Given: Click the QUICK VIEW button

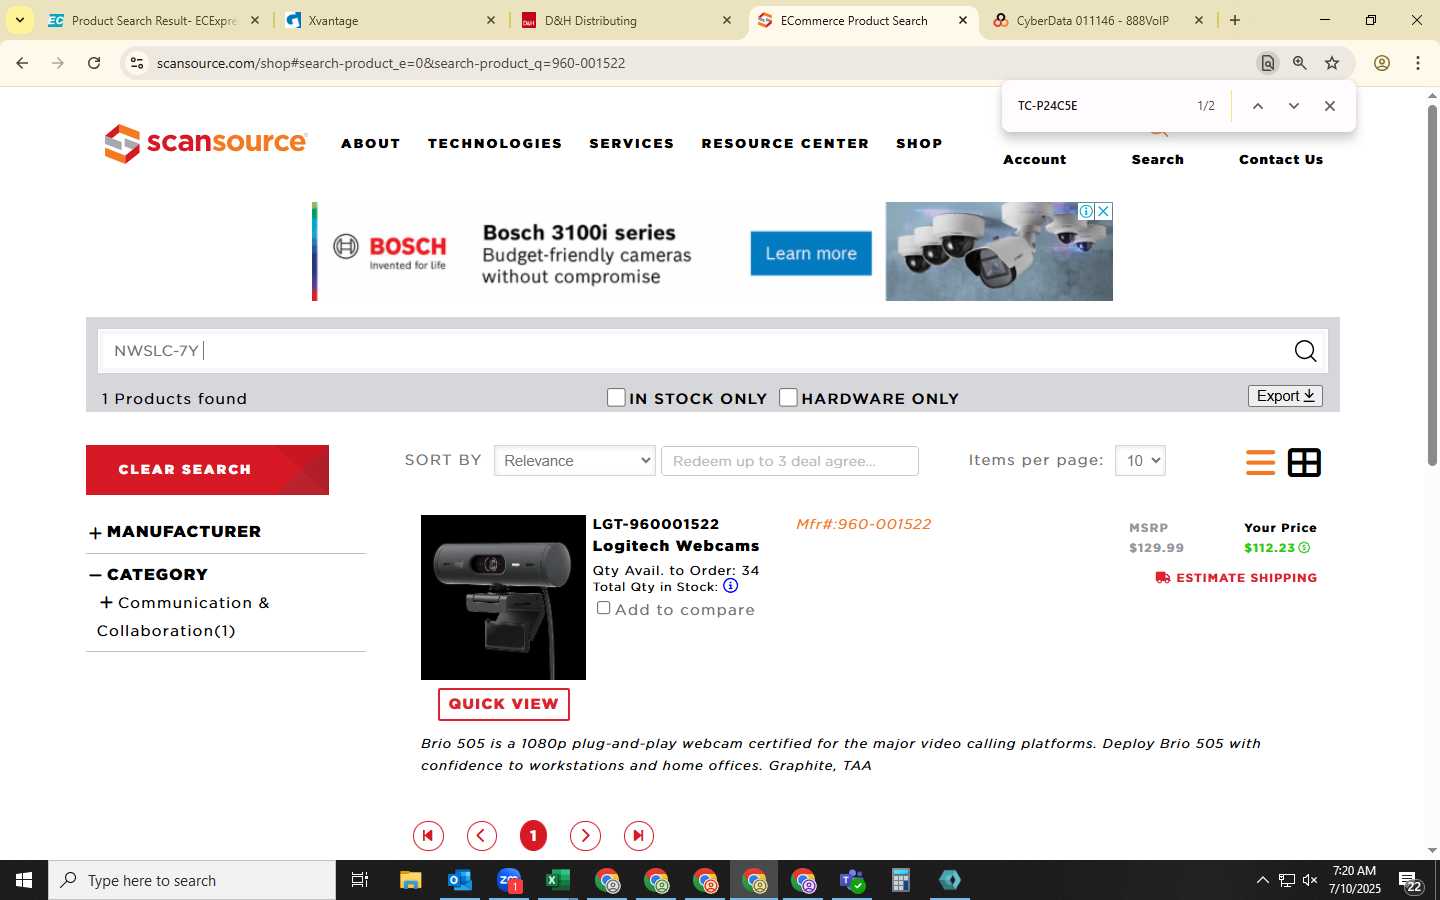Looking at the screenshot, I should coord(503,704).
